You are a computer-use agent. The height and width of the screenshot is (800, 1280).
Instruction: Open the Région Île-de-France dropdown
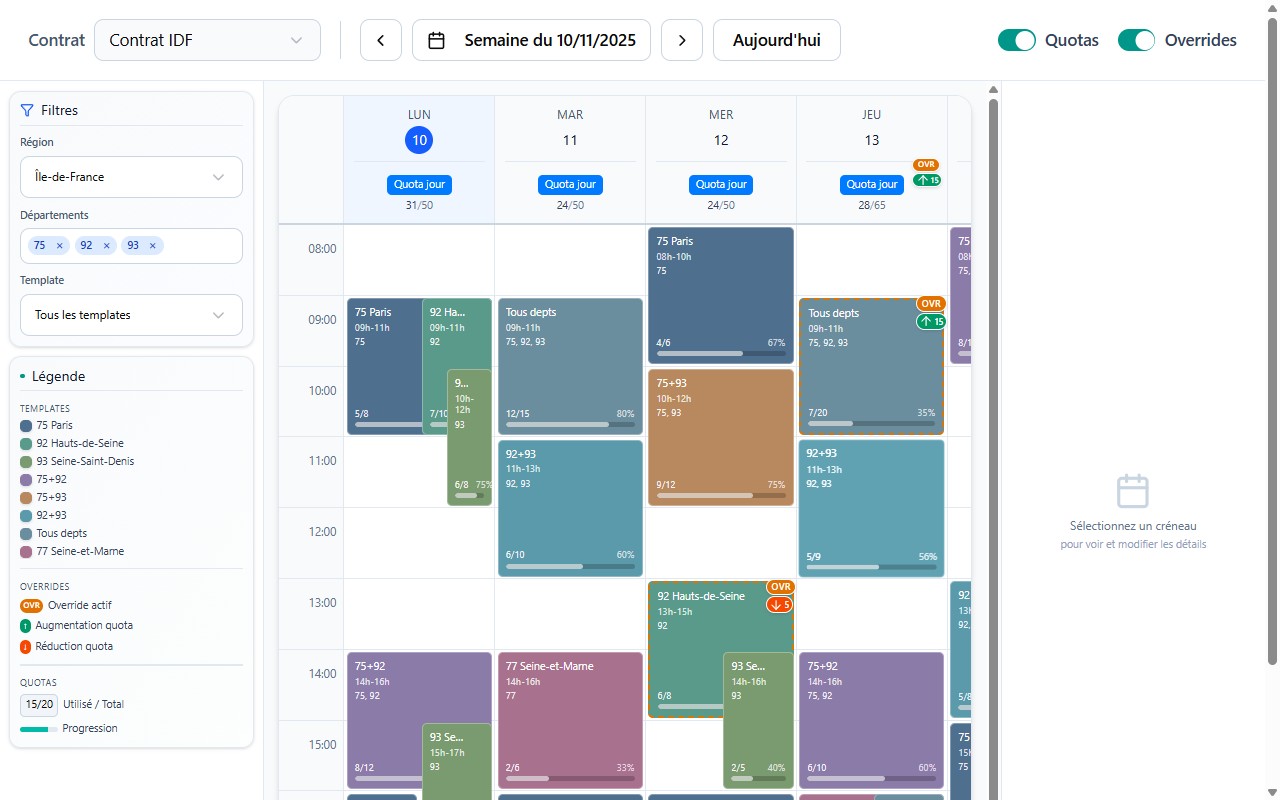tap(131, 177)
